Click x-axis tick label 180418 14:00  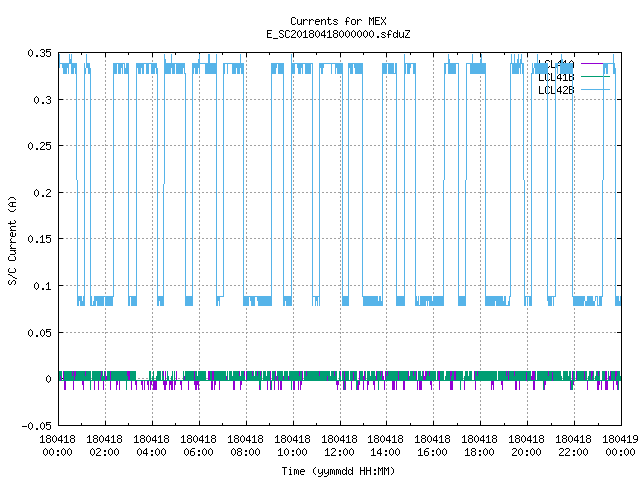pyautogui.click(x=385, y=445)
